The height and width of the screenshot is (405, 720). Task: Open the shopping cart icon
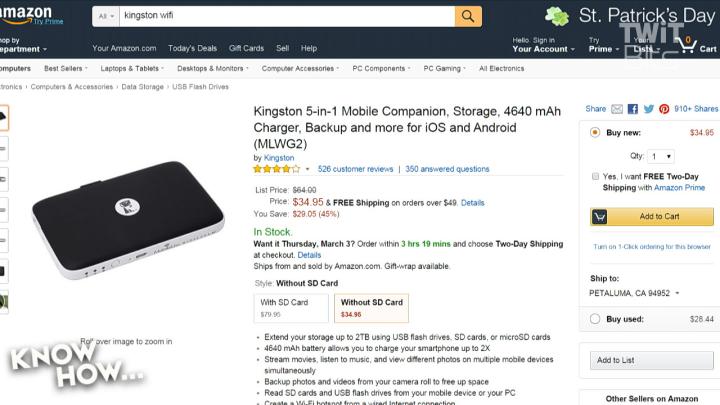(688, 44)
